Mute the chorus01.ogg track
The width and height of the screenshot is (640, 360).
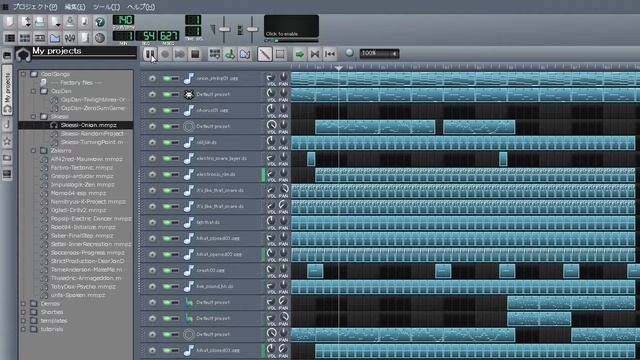(x=167, y=110)
